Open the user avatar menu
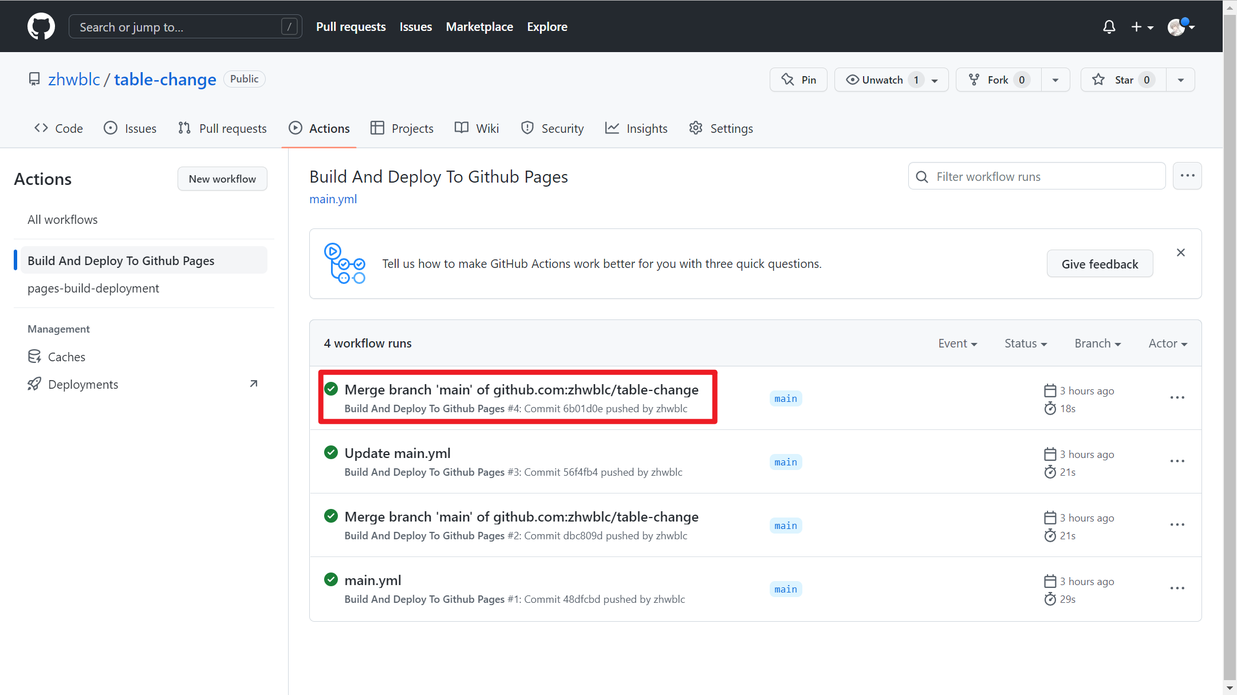 click(1181, 27)
